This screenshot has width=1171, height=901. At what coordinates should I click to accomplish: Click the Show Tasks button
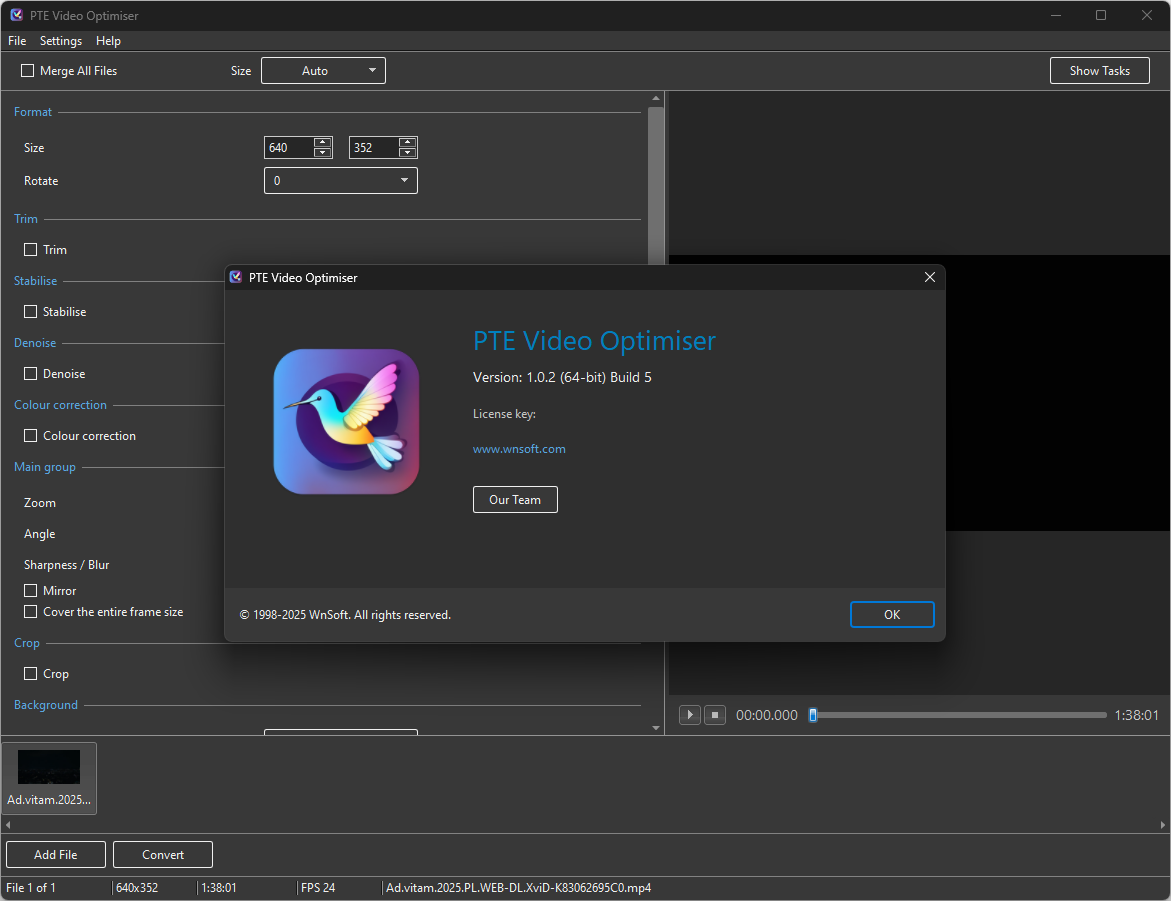click(x=1099, y=70)
